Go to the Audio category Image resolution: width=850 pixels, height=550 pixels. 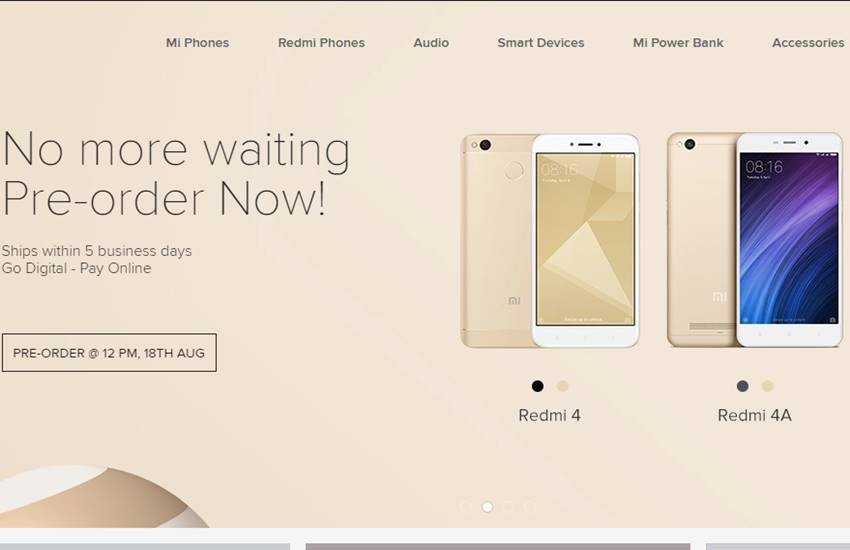coord(431,43)
